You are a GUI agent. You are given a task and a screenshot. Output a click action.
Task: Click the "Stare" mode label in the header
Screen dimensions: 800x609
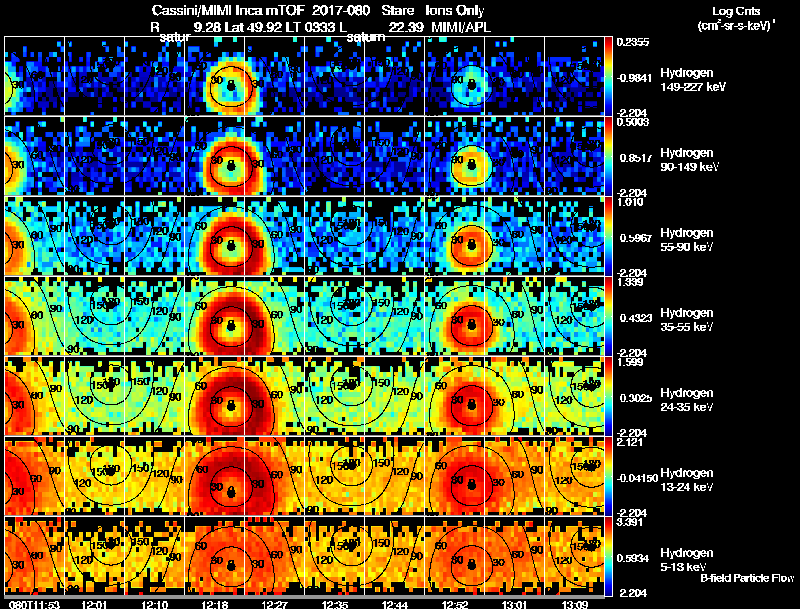(397, 10)
